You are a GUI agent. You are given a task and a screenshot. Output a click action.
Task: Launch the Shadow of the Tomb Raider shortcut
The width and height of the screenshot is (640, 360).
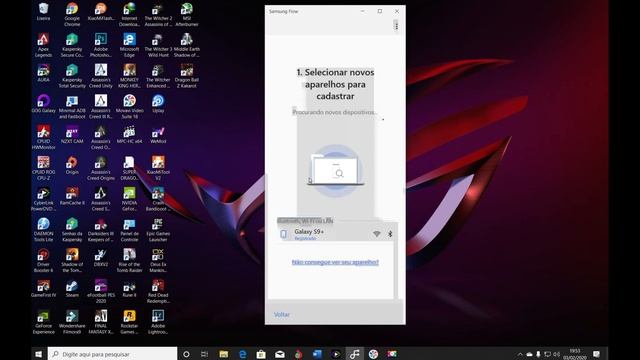(x=72, y=260)
